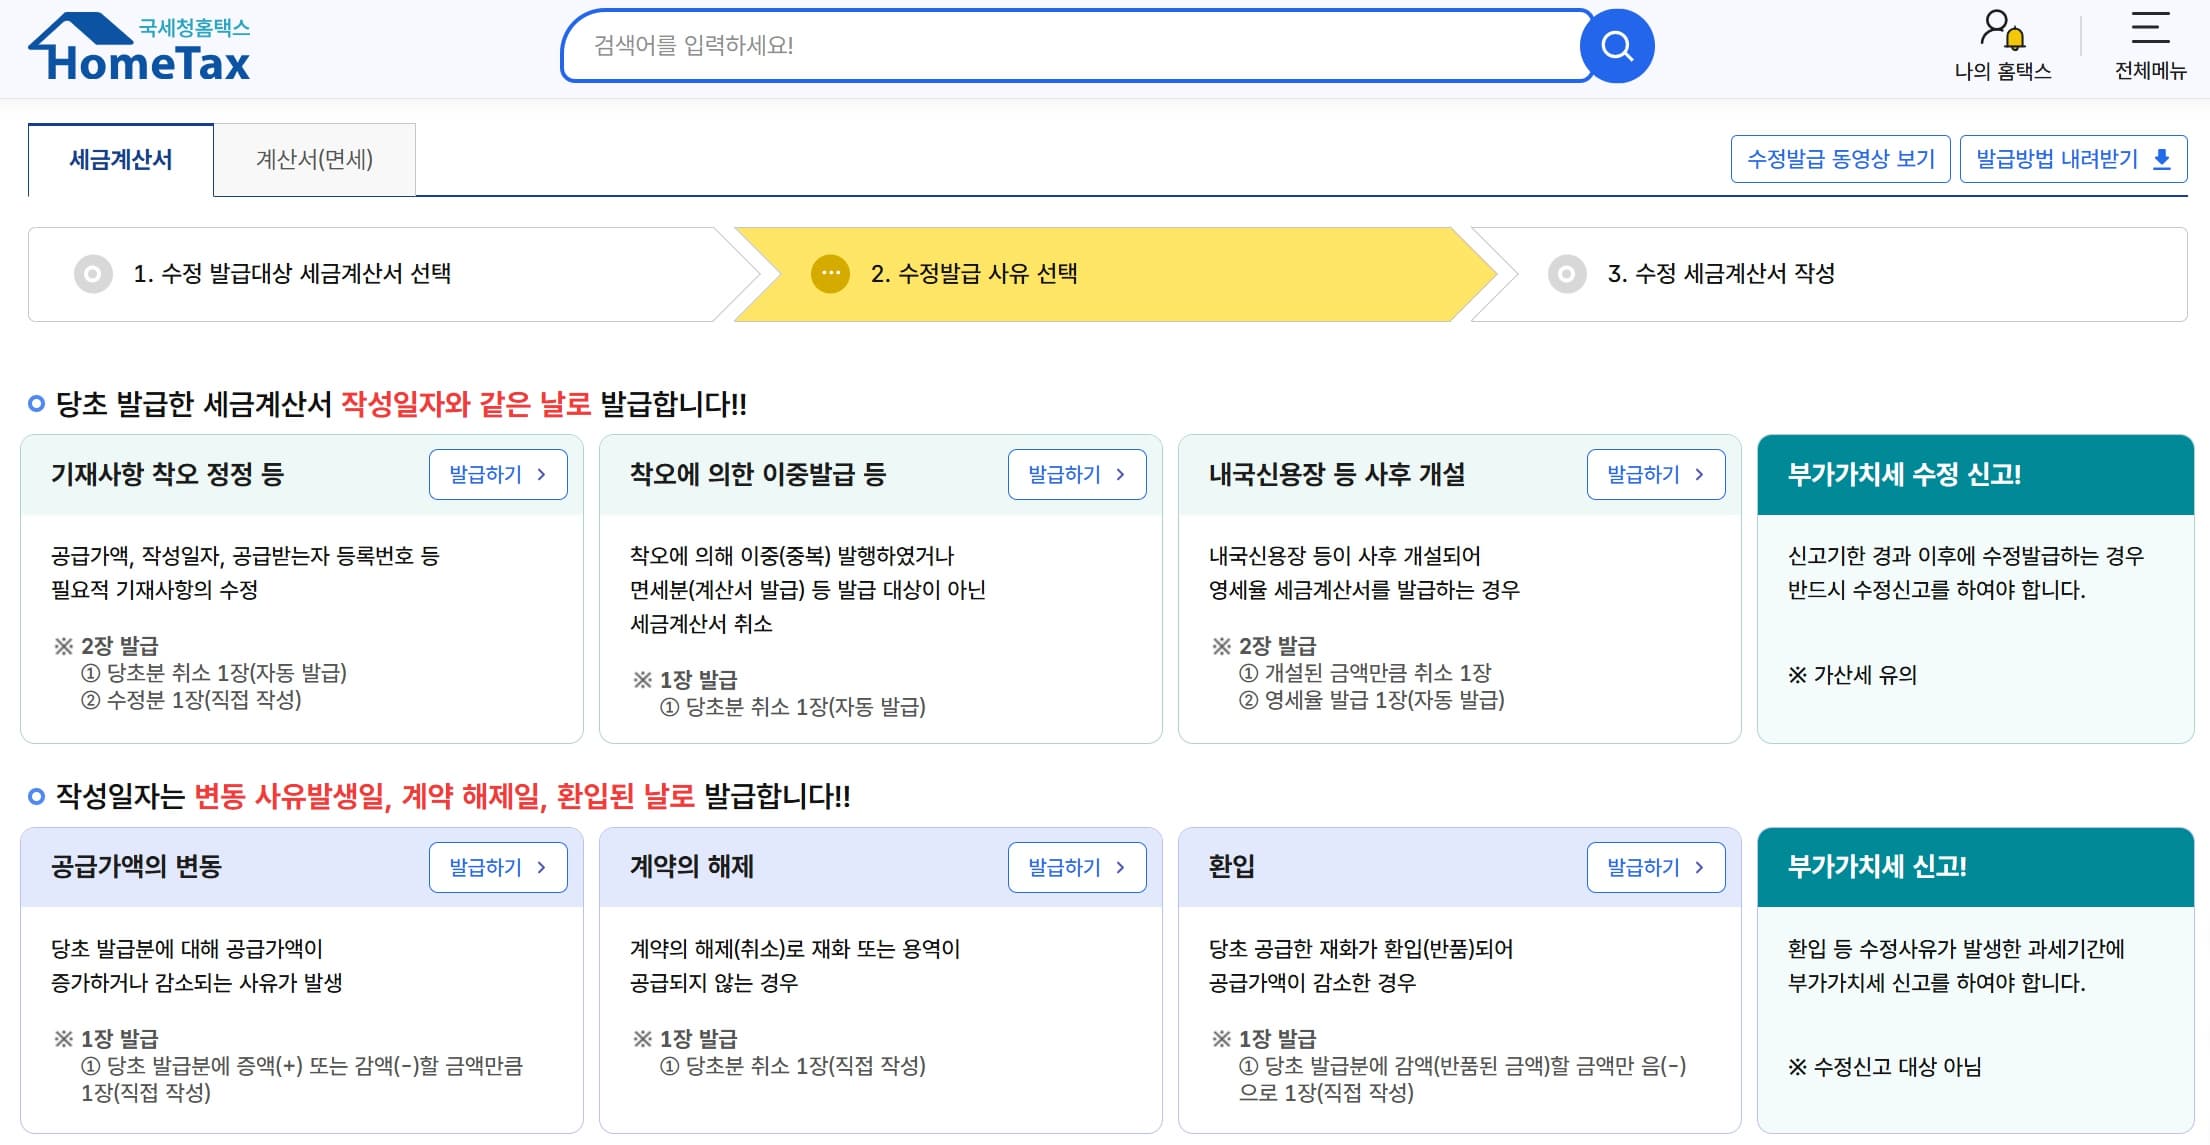Image resolution: width=2210 pixels, height=1145 pixels.
Task: Click the step 1 circle indicator
Action: click(x=94, y=275)
